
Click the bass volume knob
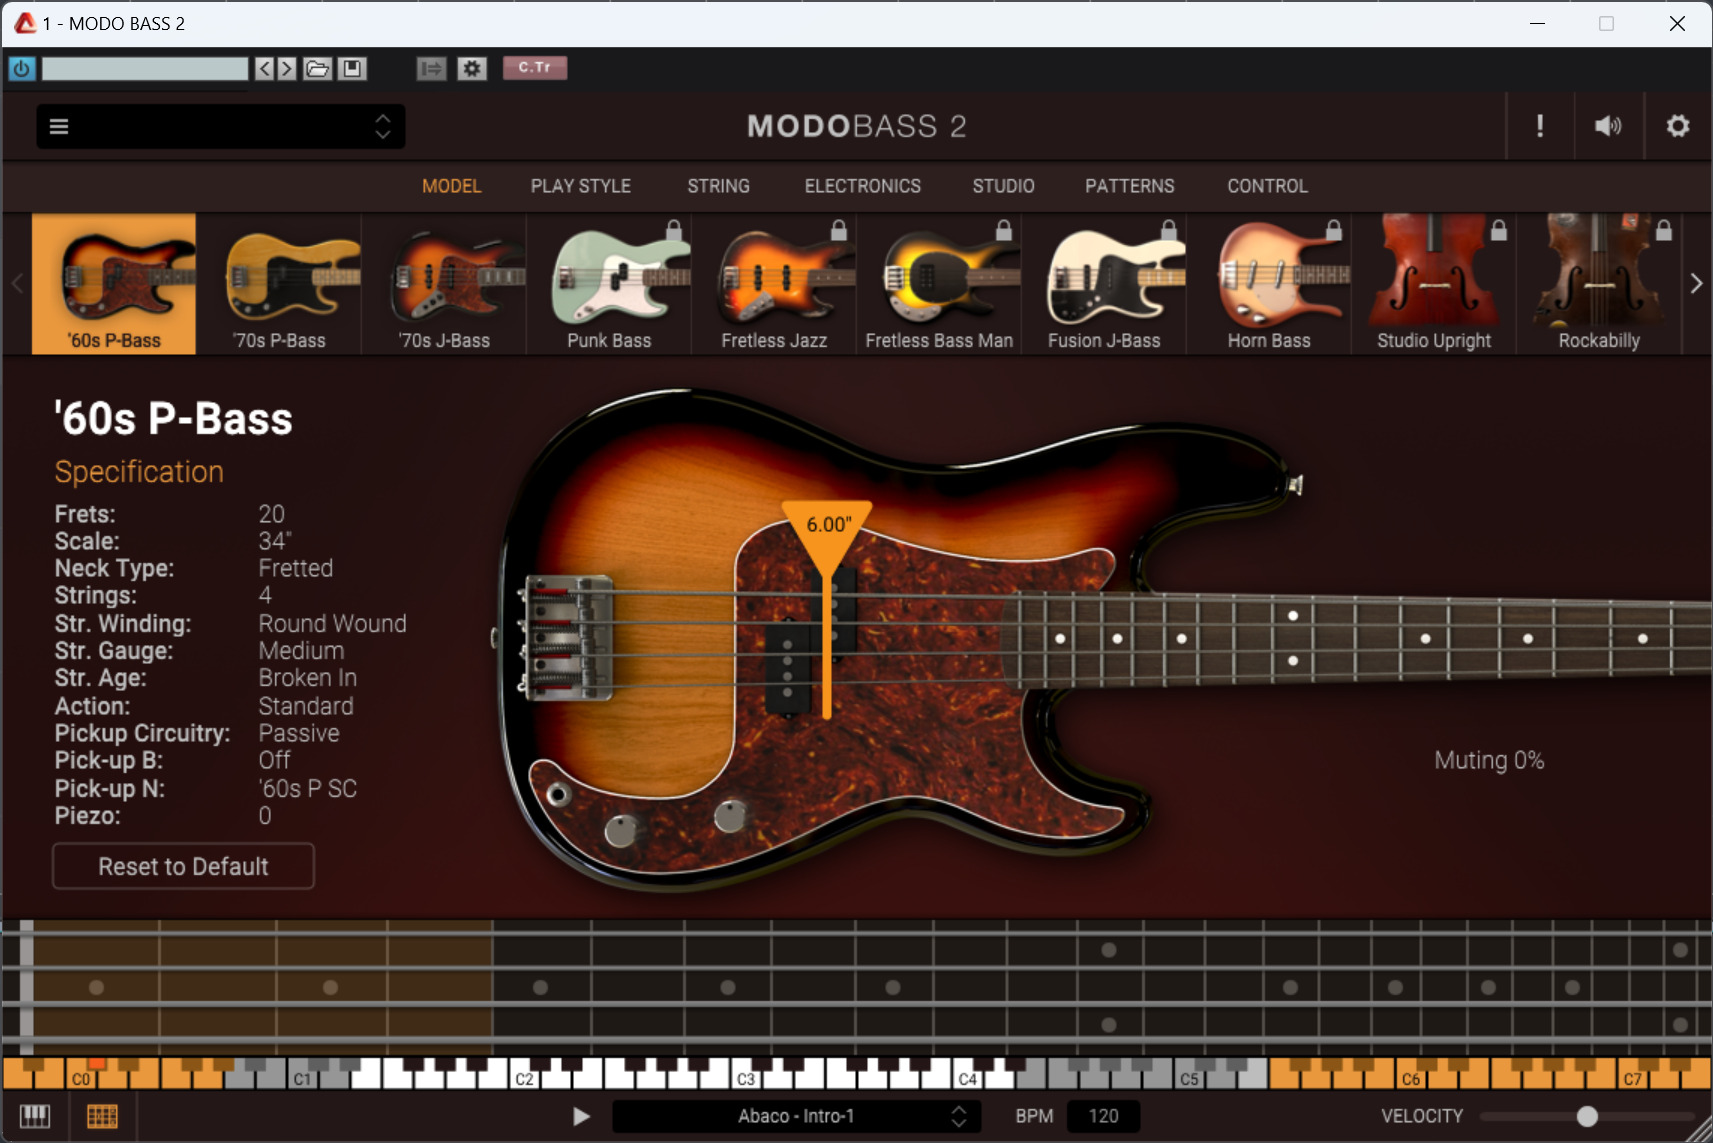coord(730,816)
